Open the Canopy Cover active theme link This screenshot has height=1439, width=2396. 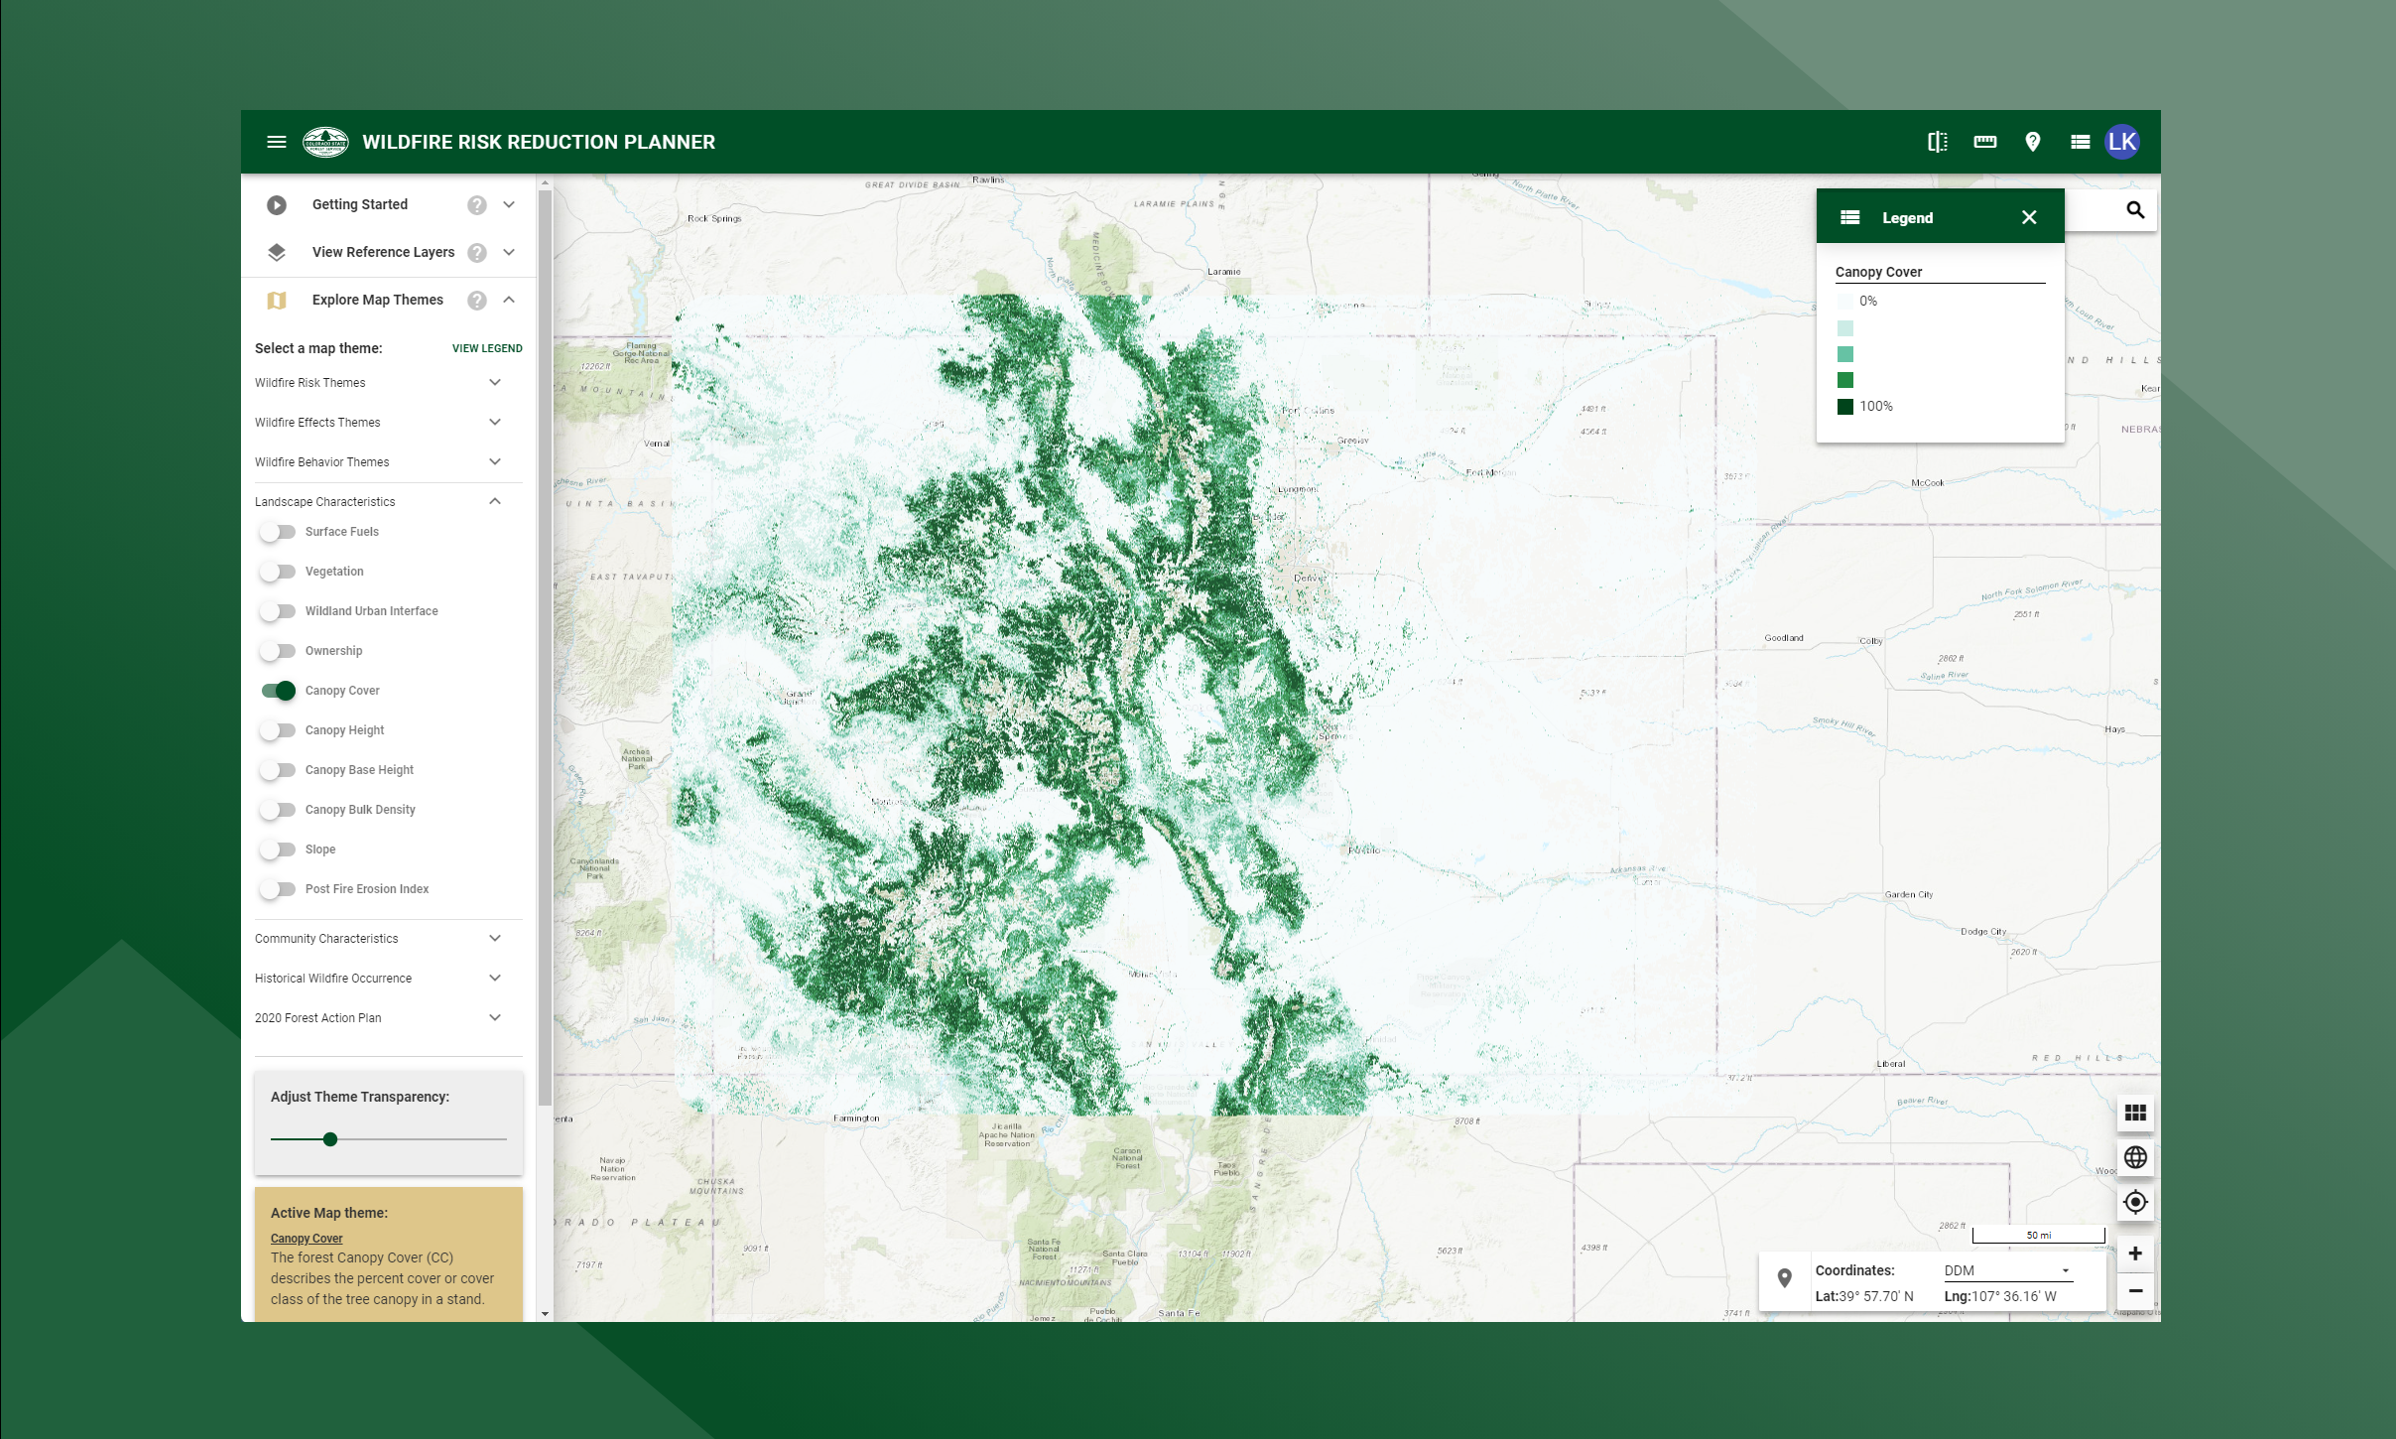pyautogui.click(x=306, y=1238)
